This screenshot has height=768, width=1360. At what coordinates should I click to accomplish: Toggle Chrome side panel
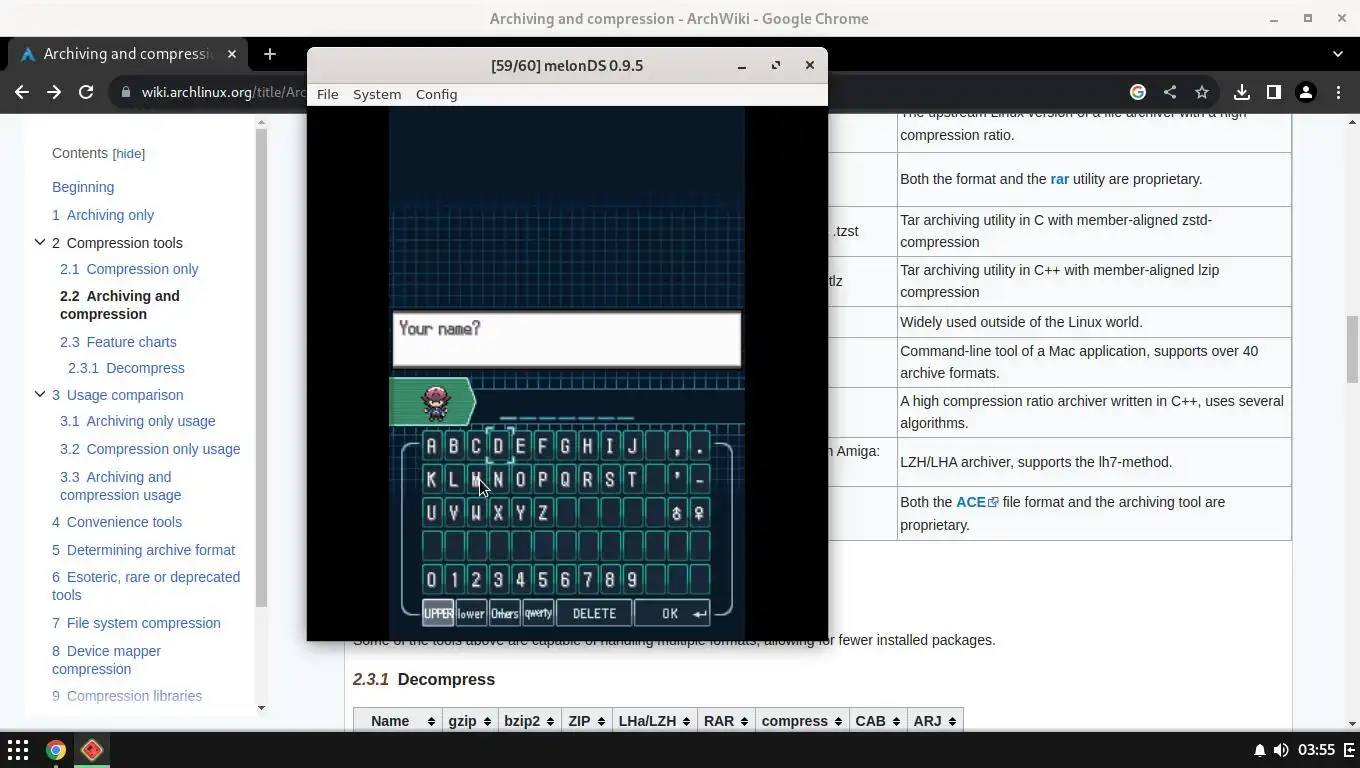tap(1274, 92)
